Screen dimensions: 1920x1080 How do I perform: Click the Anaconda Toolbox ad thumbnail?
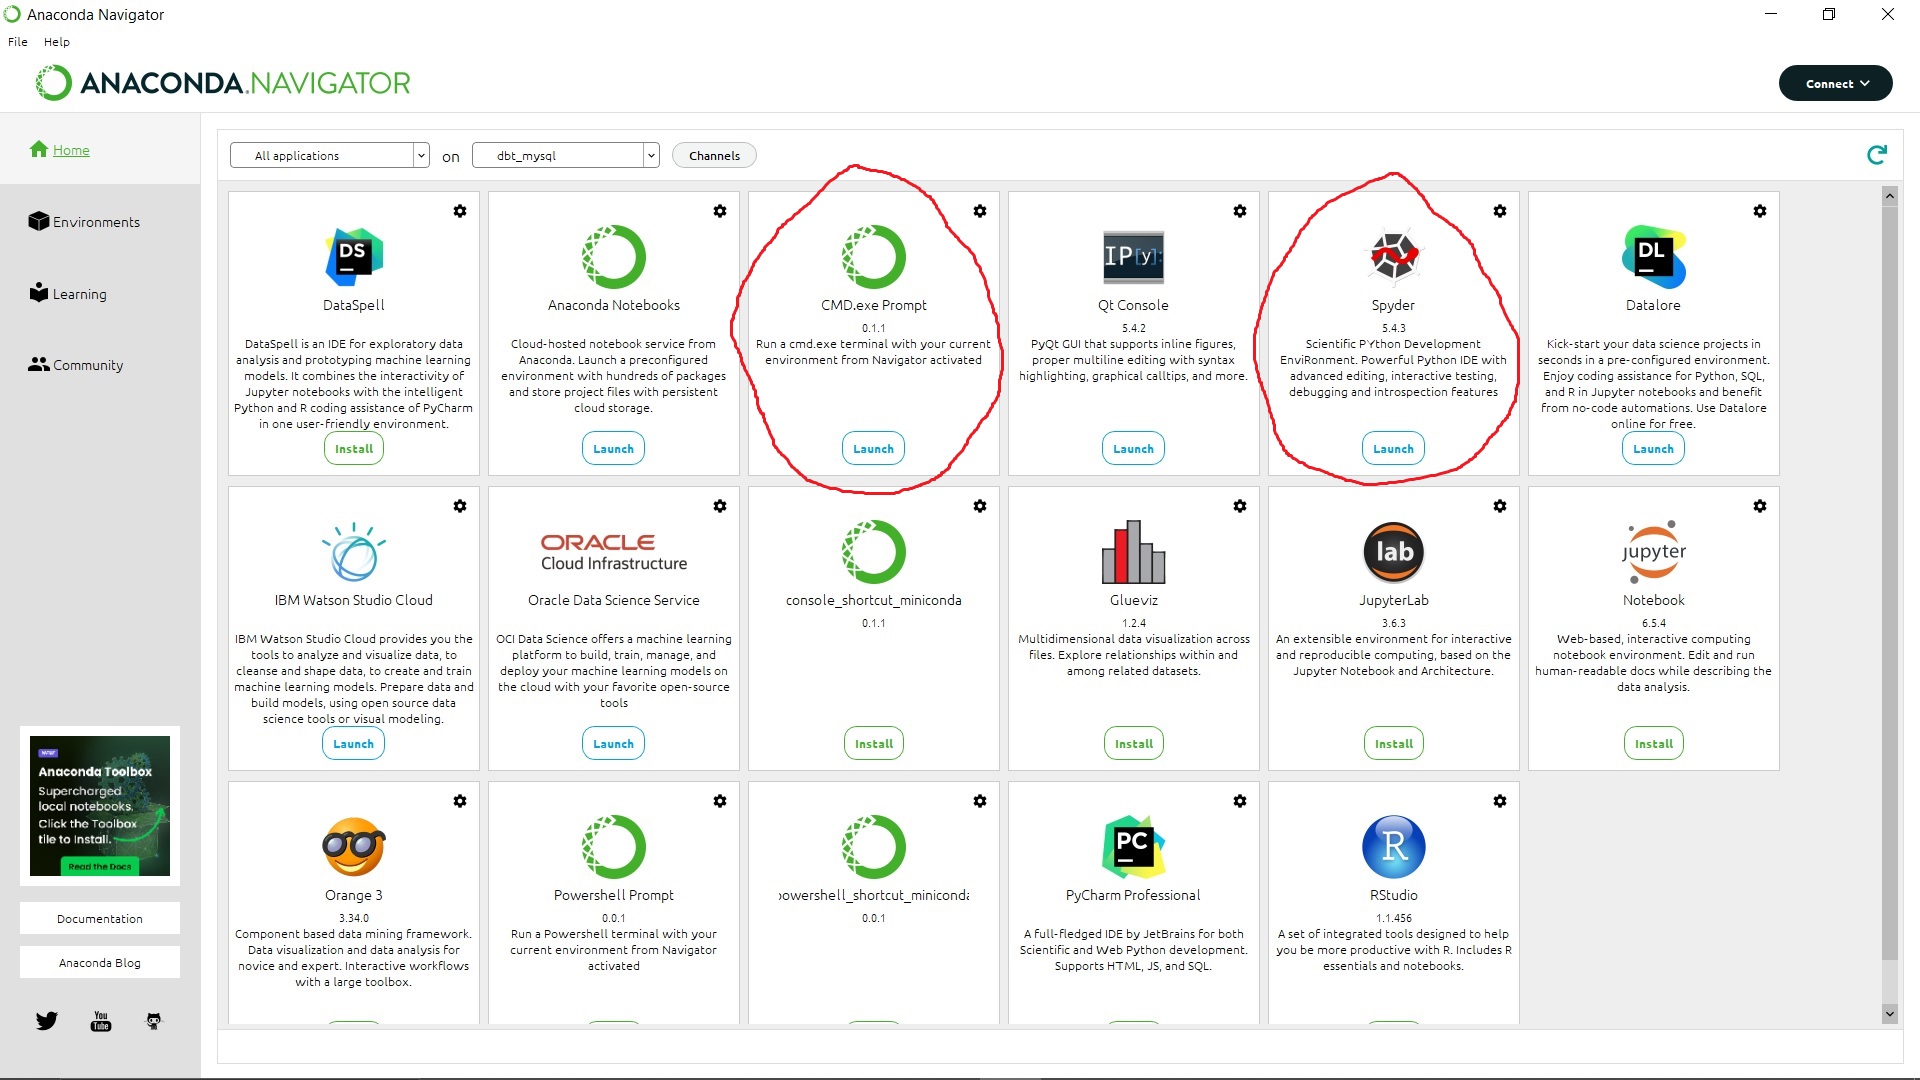100,806
